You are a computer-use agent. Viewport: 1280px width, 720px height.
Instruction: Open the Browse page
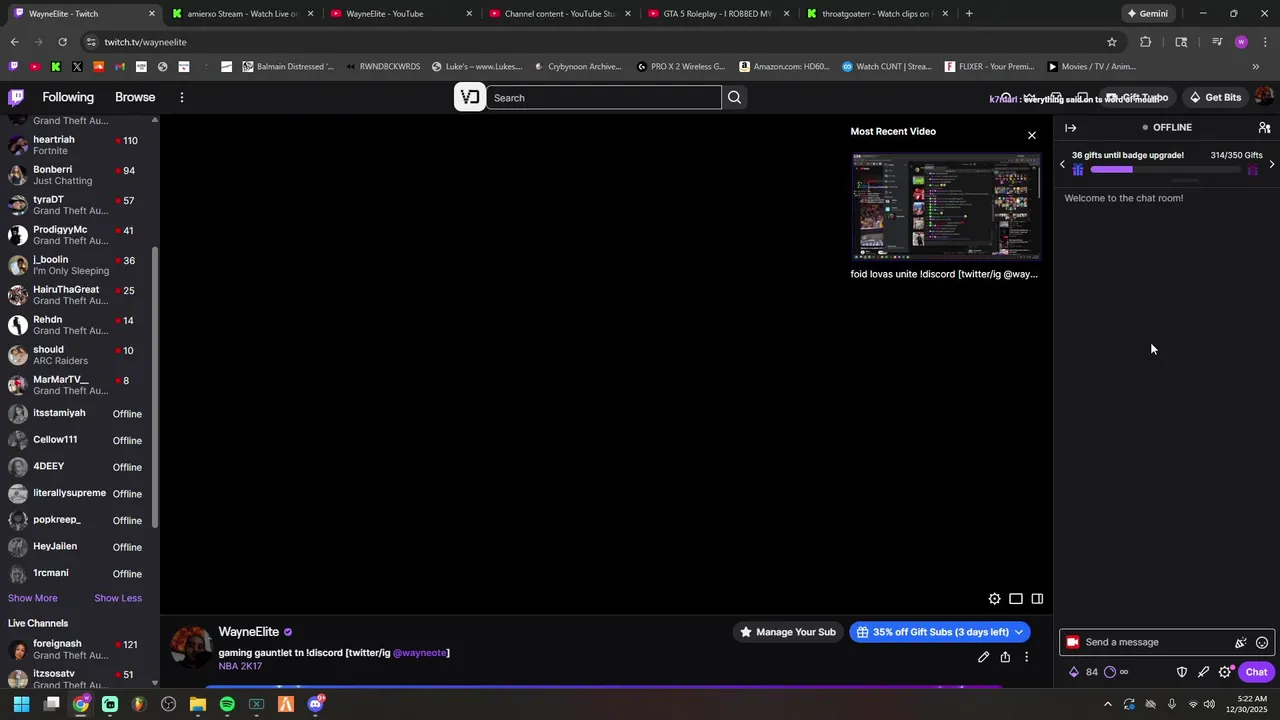(135, 97)
